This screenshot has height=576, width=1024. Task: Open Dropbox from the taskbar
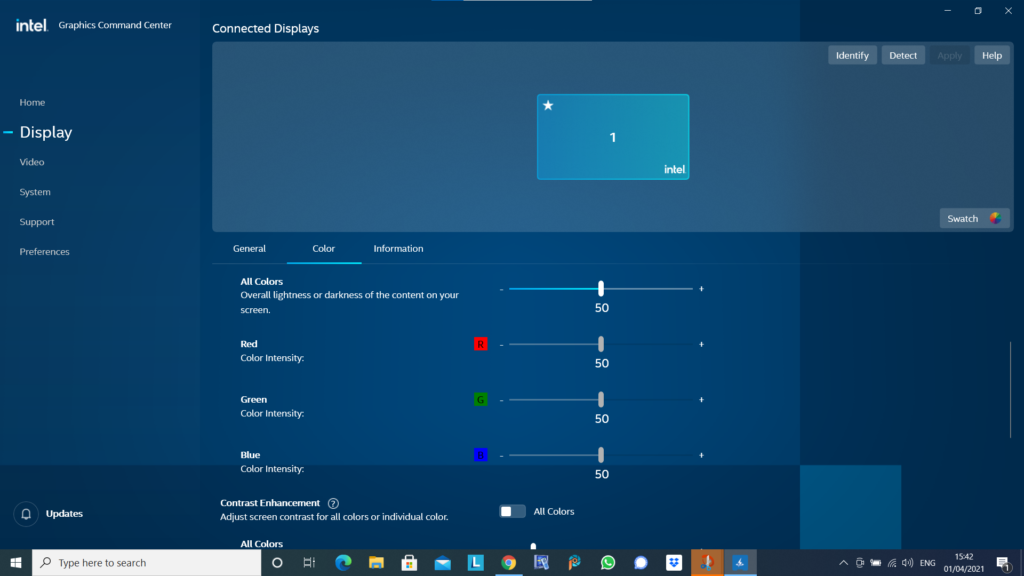[x=674, y=563]
